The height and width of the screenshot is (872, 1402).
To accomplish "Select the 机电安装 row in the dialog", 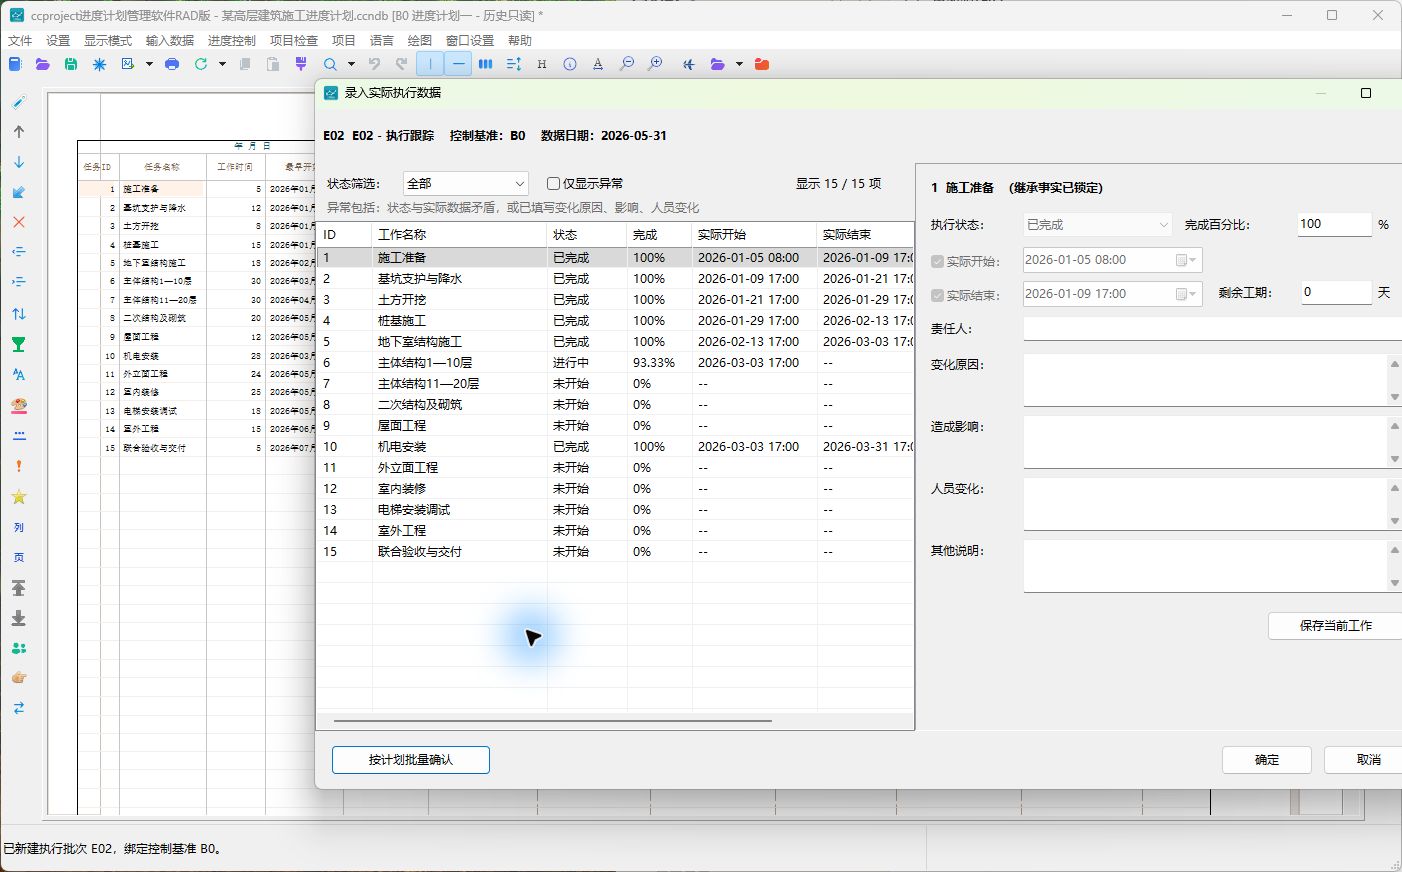I will (x=615, y=447).
